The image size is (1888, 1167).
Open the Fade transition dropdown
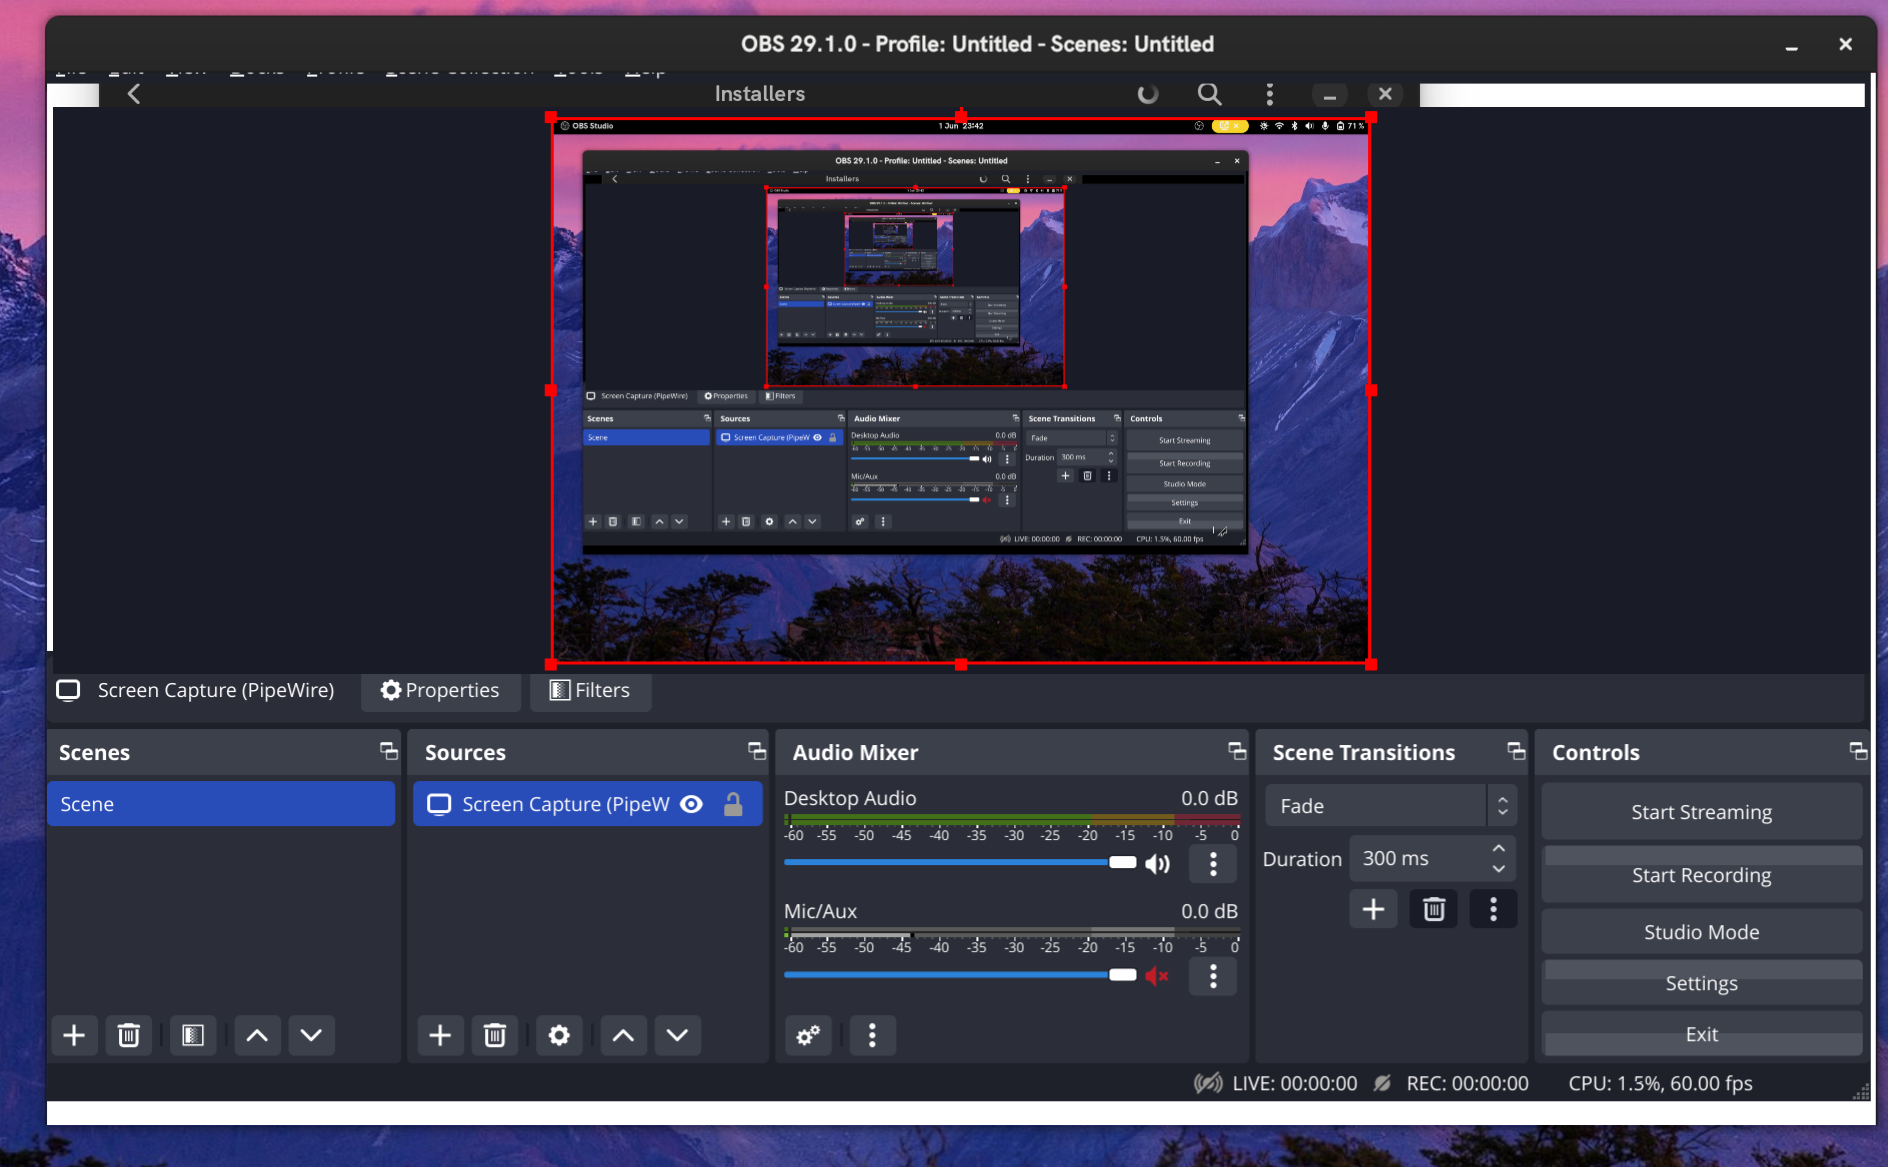1390,805
